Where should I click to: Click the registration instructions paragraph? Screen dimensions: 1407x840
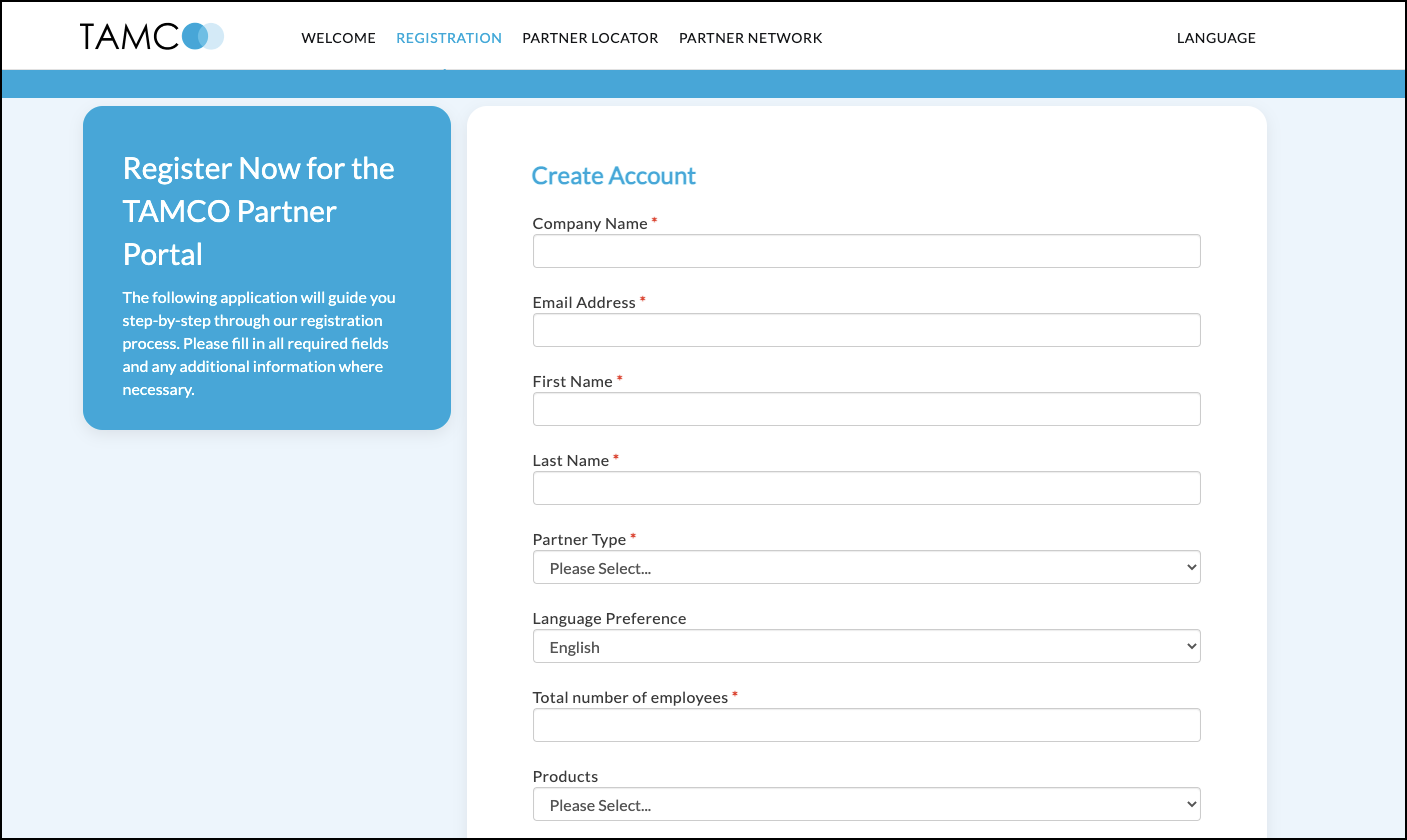(259, 344)
